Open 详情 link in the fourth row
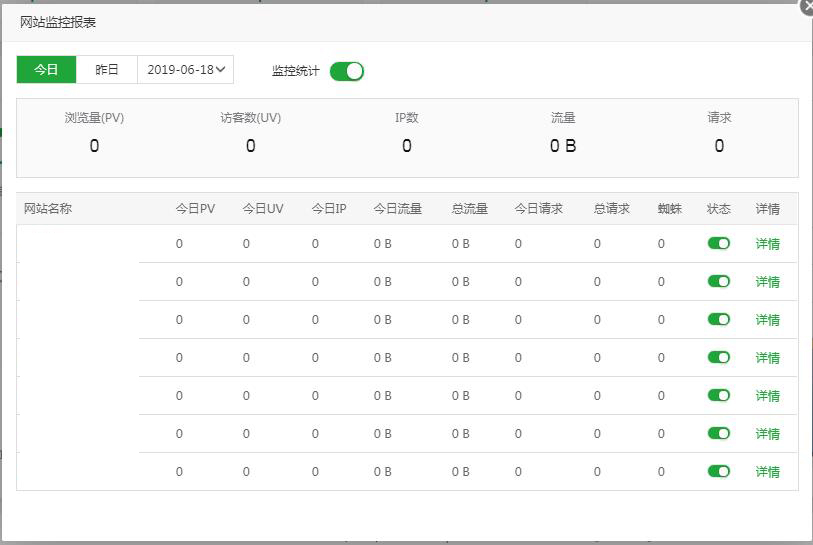 click(x=767, y=358)
